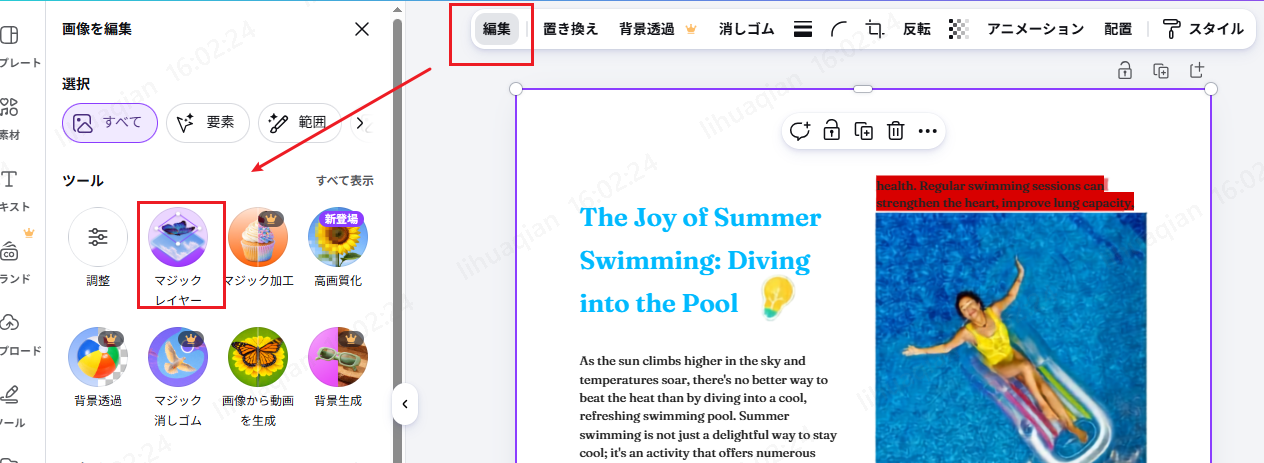Image resolution: width=1264 pixels, height=463 pixels.
Task: Open the border style lines icon
Action: (x=802, y=29)
